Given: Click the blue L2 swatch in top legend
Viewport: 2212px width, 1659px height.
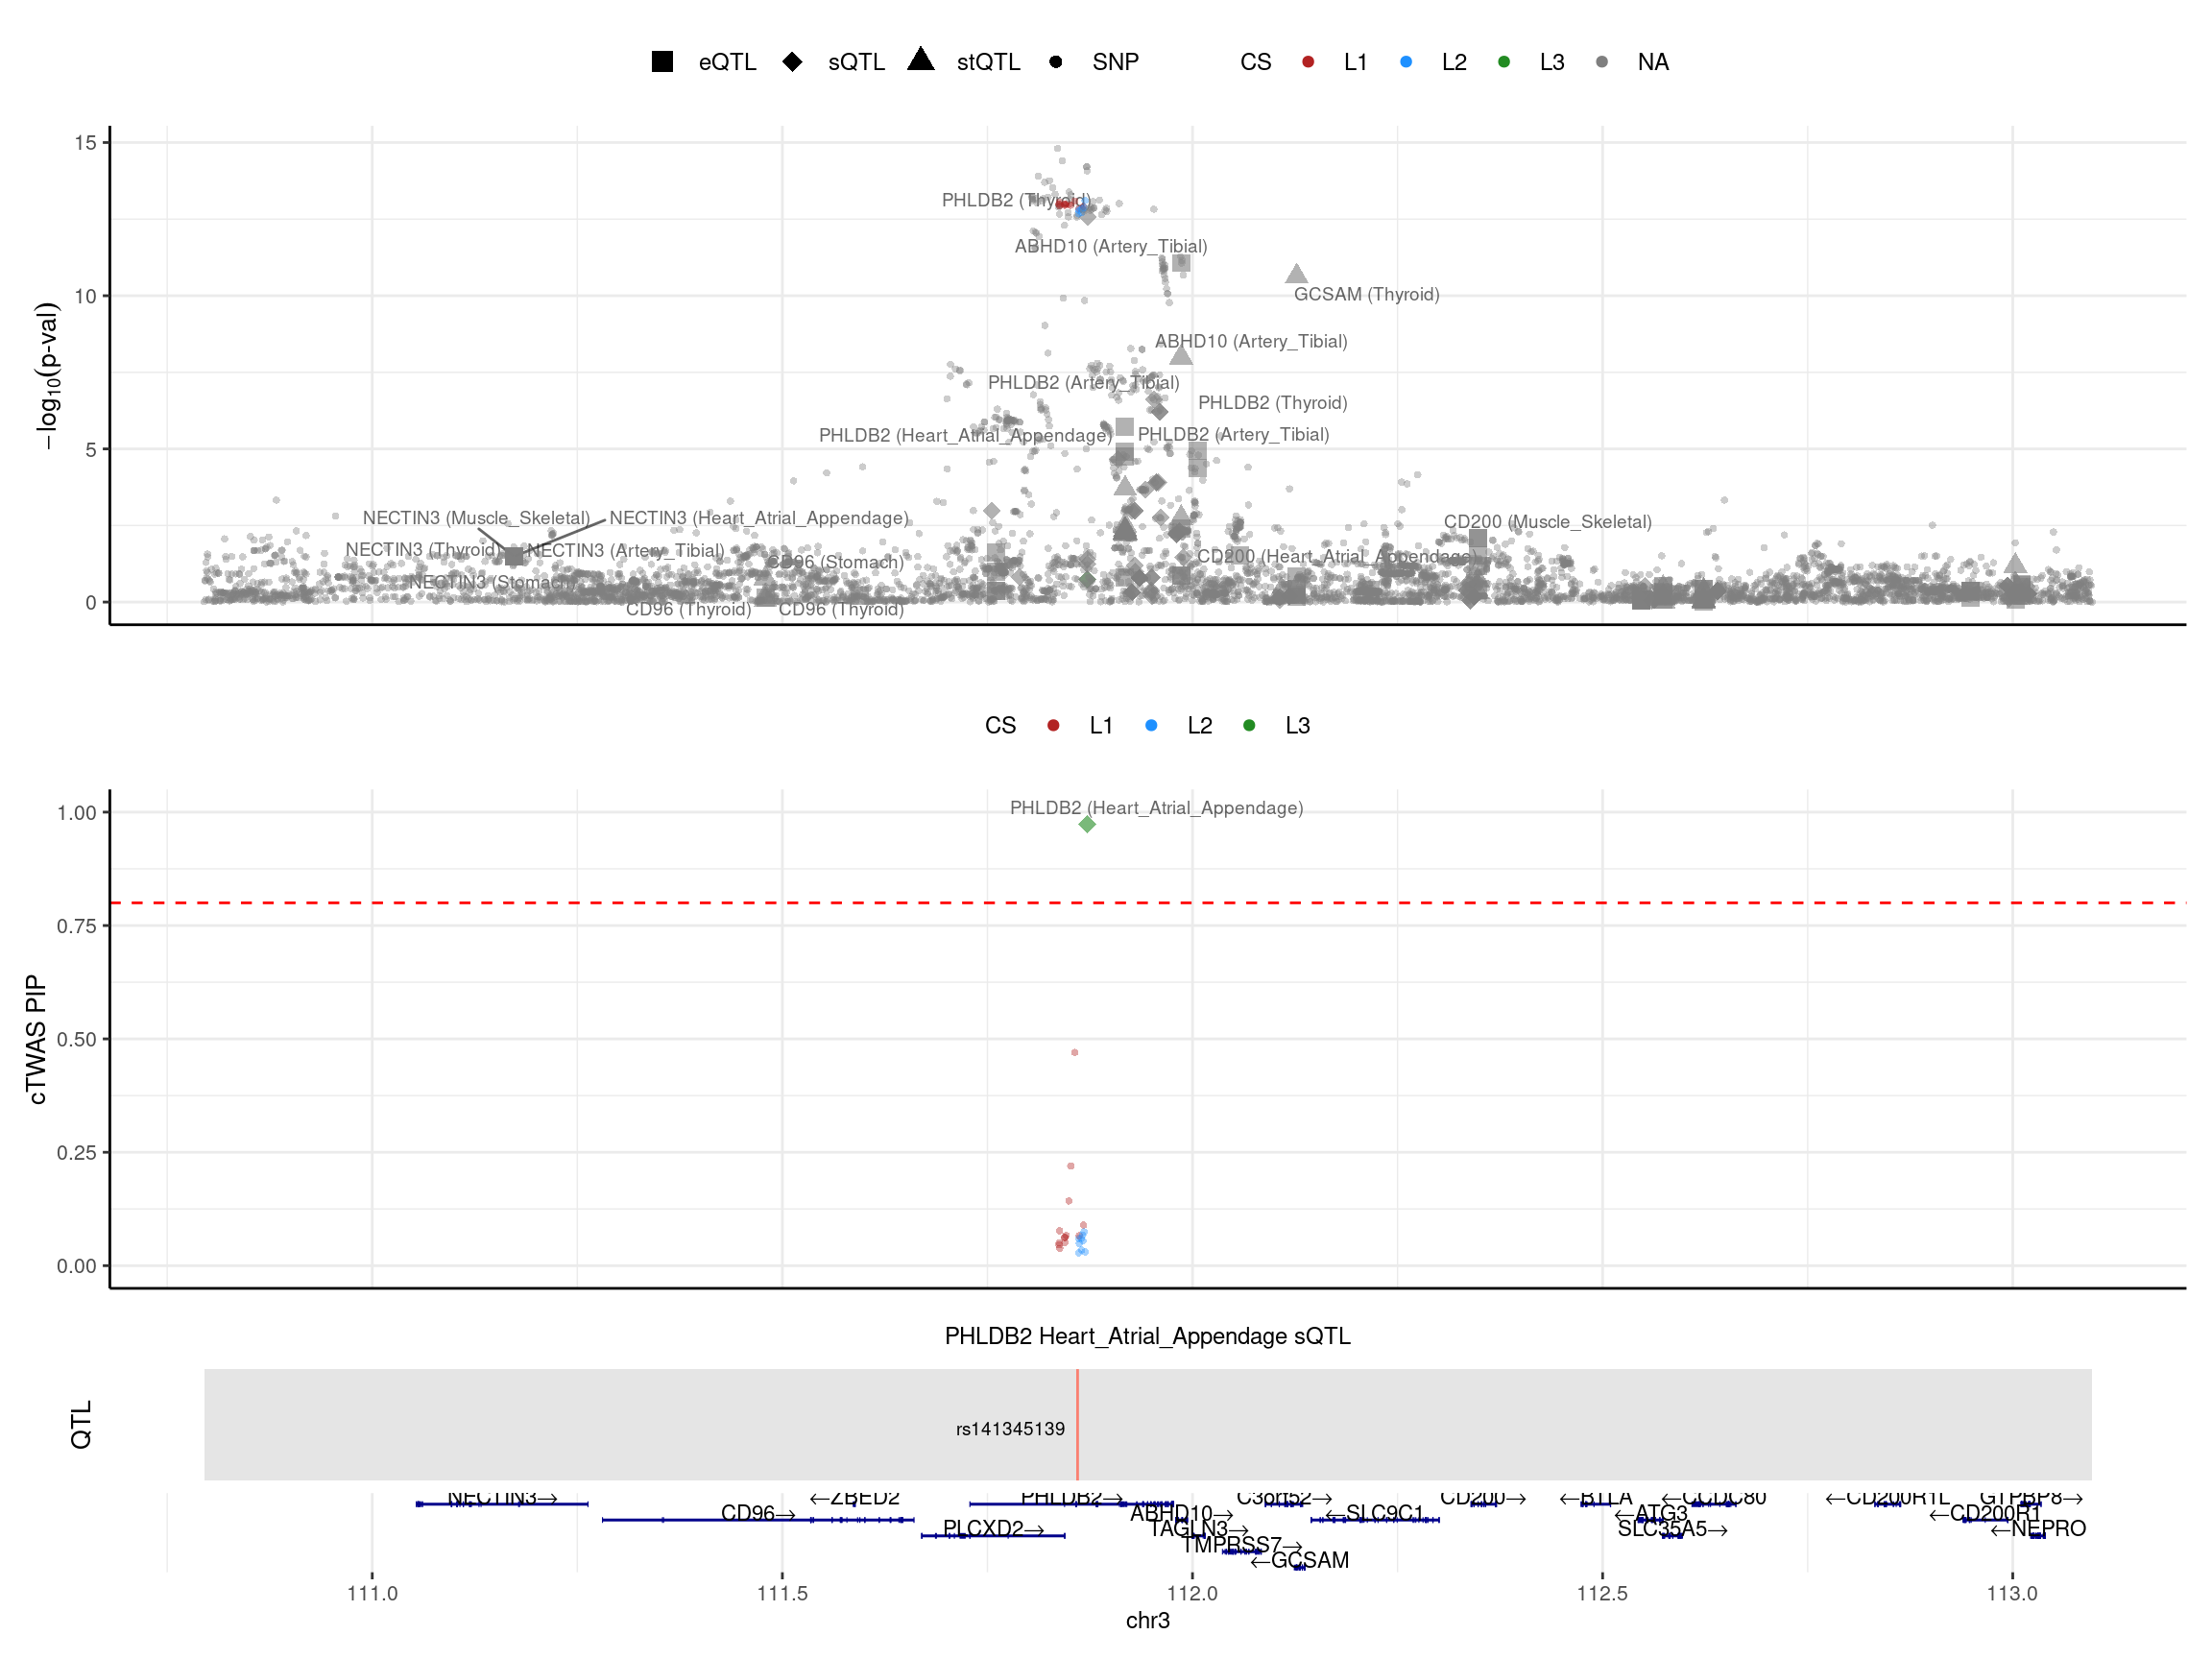Looking at the screenshot, I should pos(1406,62).
